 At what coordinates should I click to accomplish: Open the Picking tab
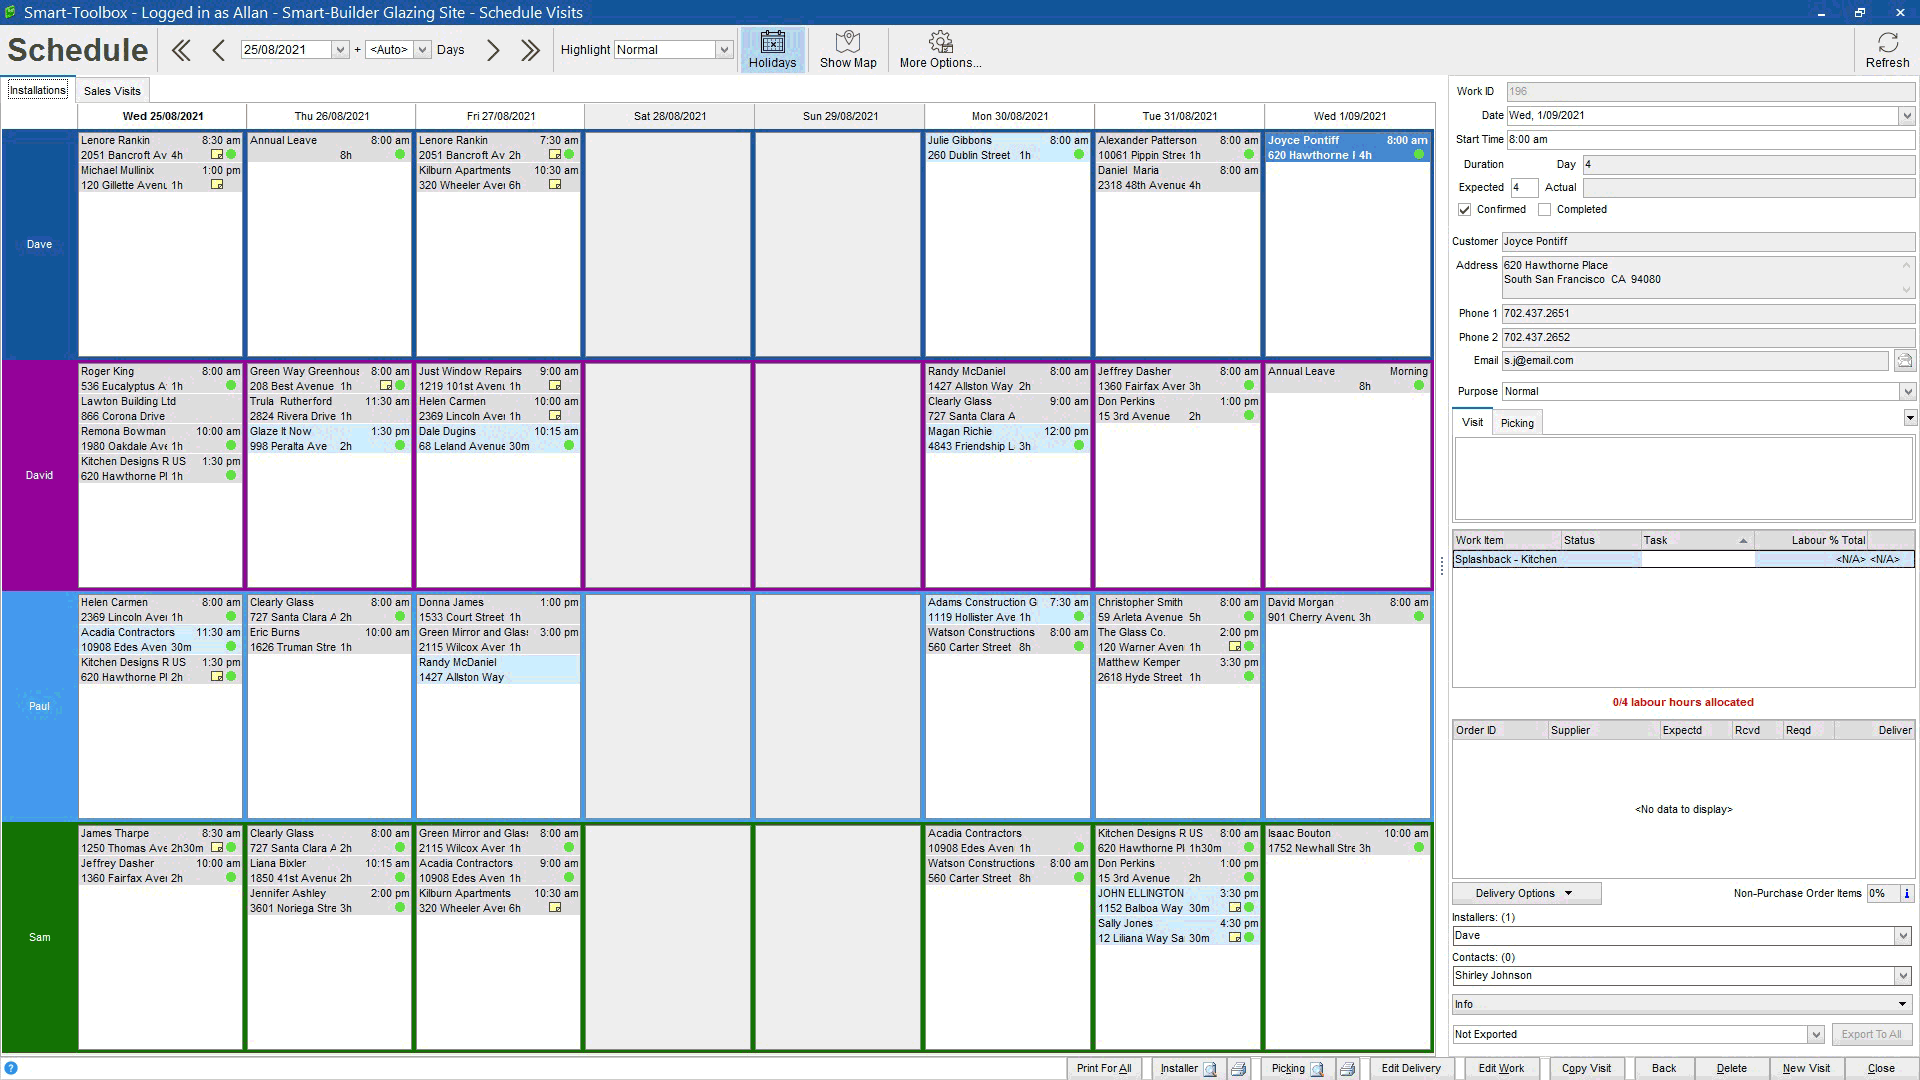click(x=1516, y=423)
